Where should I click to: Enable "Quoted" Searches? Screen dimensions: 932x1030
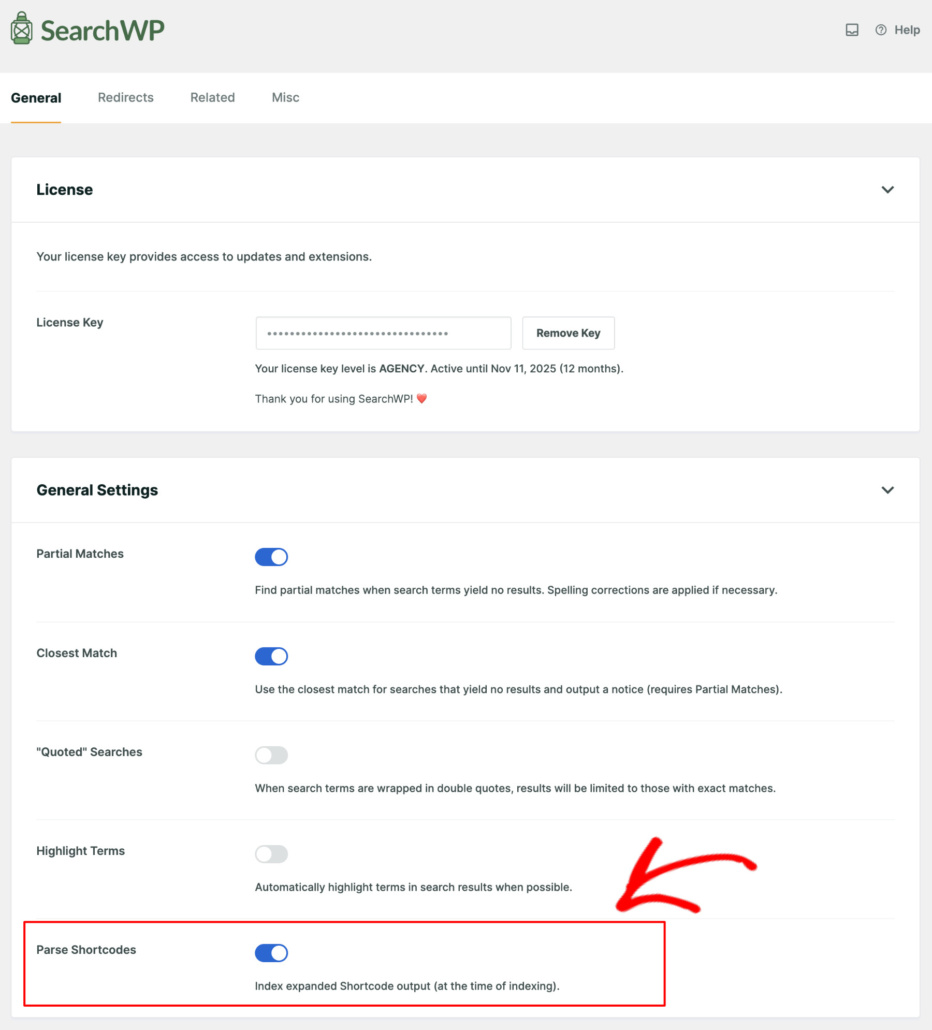tap(271, 755)
